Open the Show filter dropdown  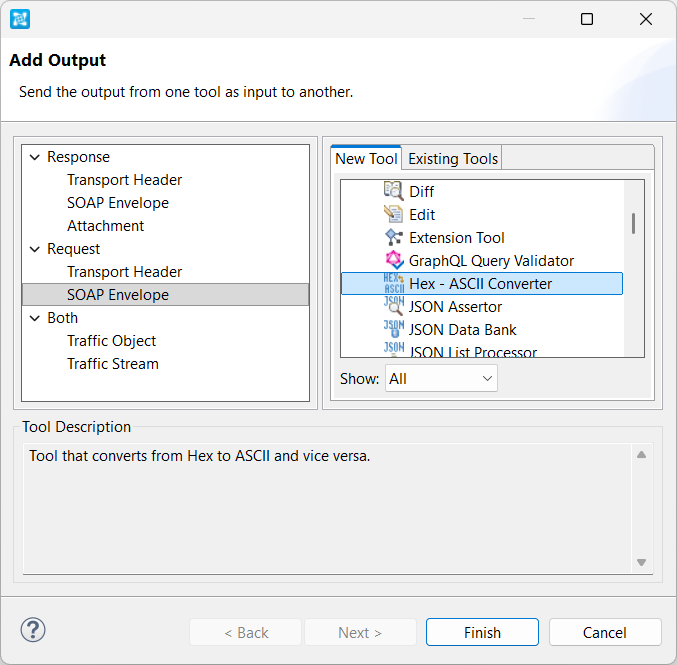pos(441,378)
